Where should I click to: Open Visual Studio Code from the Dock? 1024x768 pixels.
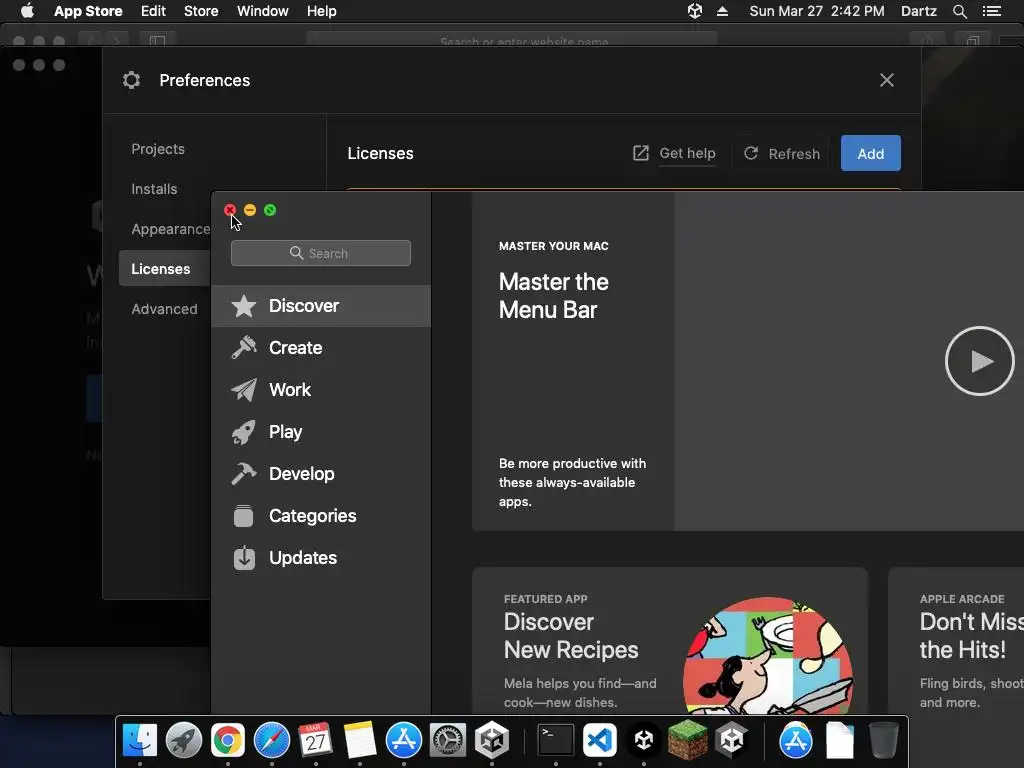pyautogui.click(x=600, y=741)
